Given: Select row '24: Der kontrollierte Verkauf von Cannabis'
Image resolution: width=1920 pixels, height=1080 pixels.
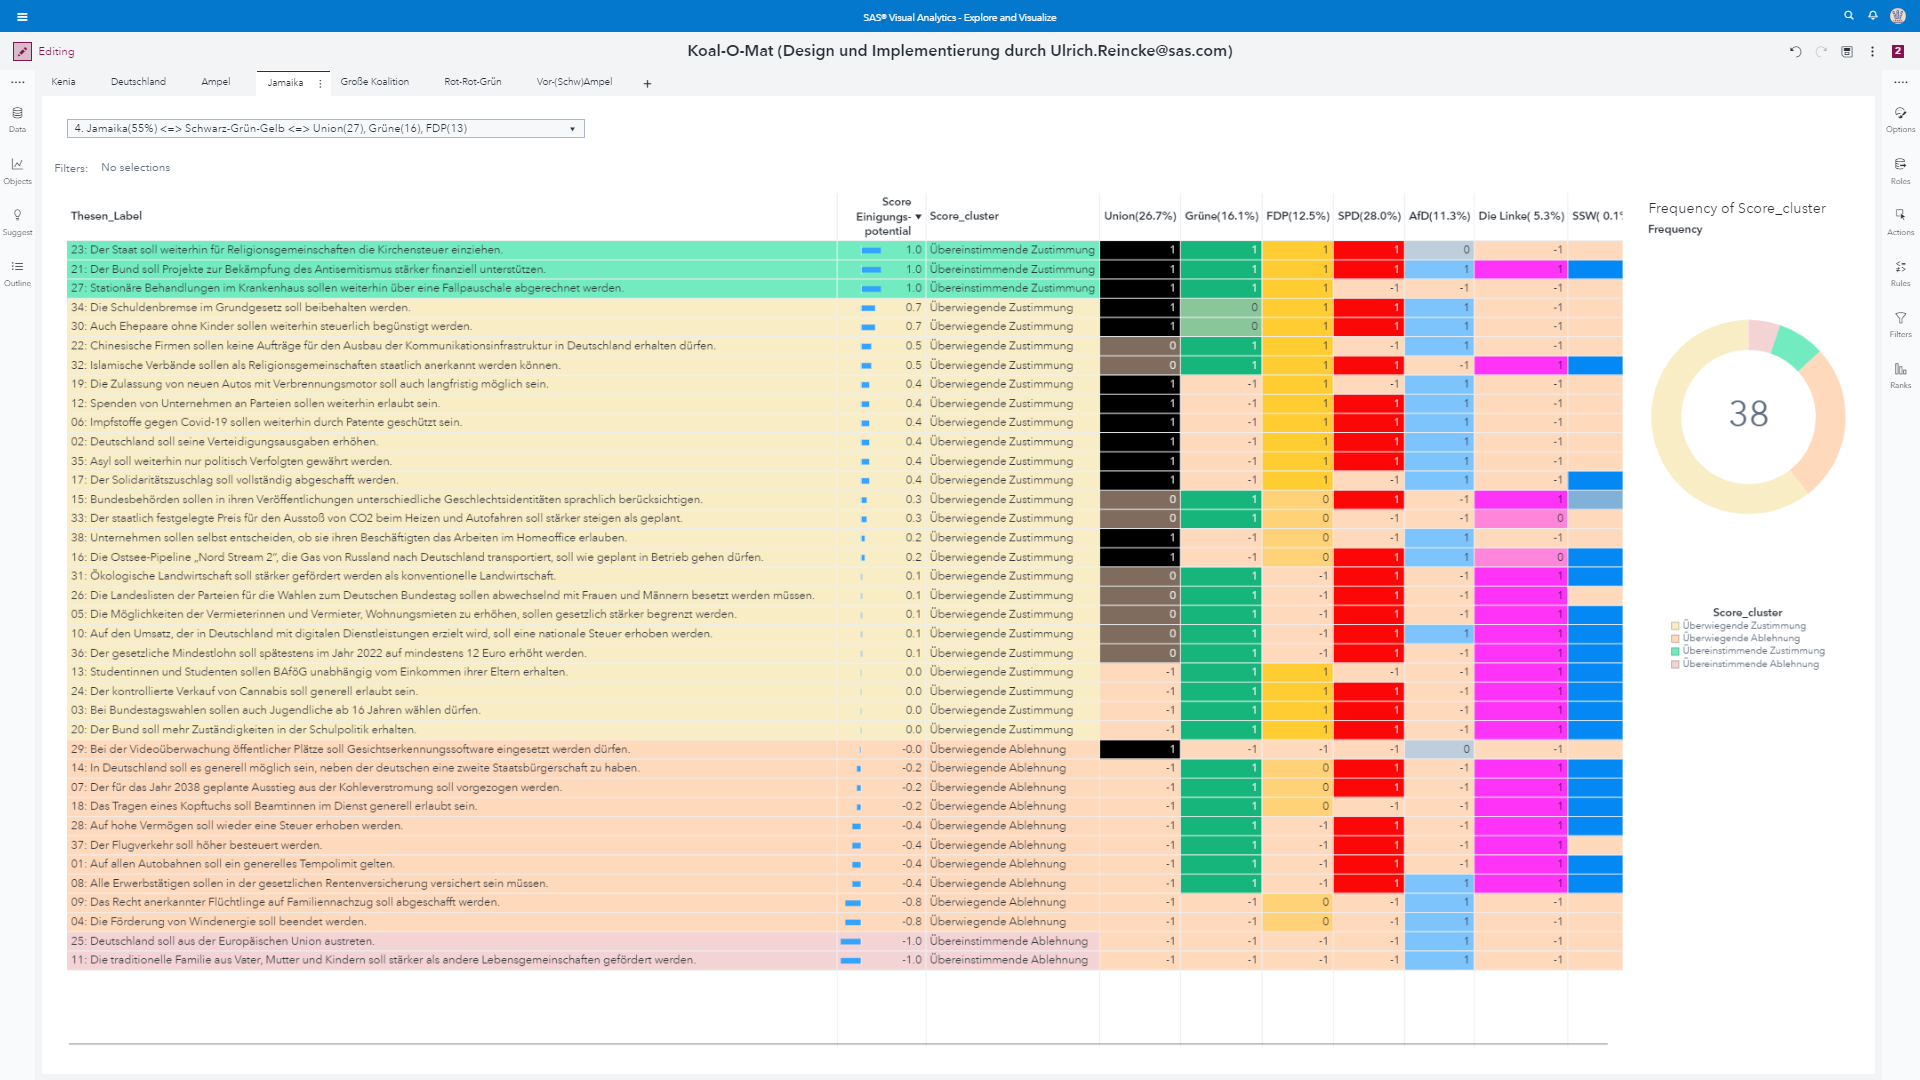Looking at the screenshot, I should (452, 691).
